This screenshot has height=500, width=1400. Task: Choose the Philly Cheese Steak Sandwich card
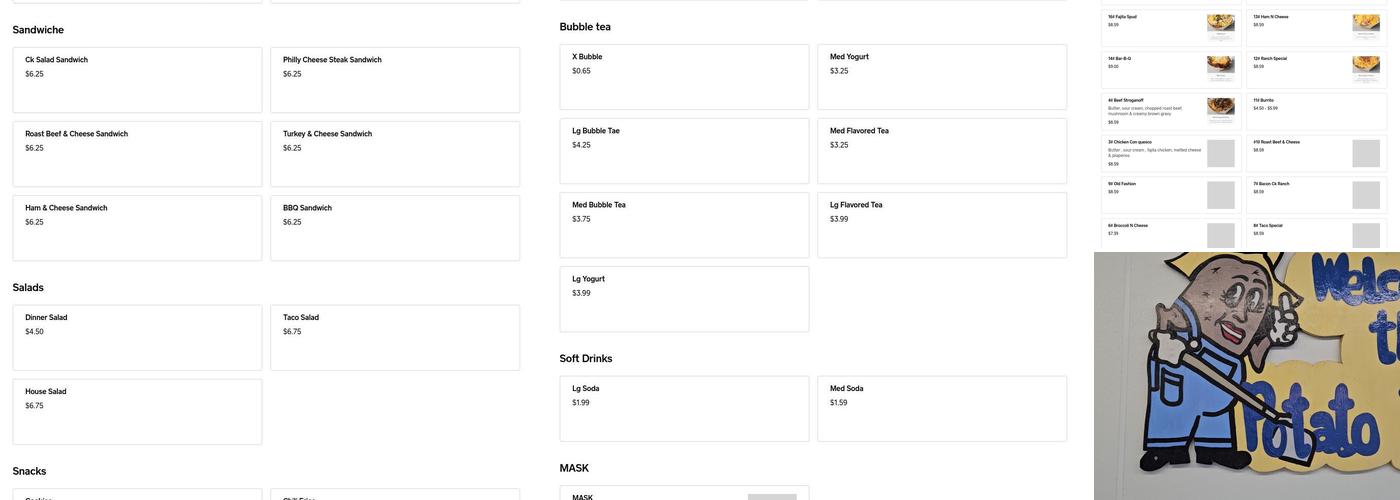[x=395, y=80]
